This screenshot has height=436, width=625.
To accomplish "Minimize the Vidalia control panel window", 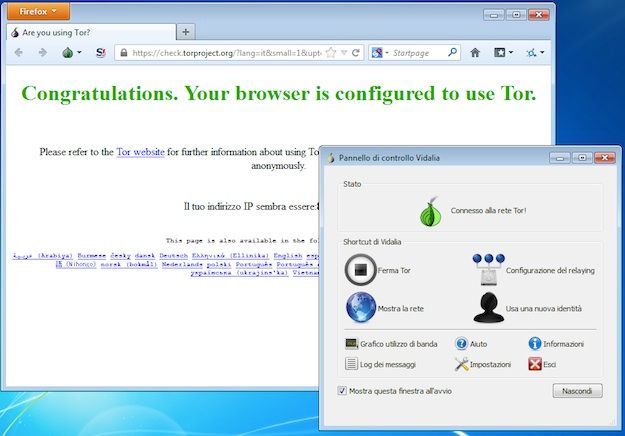I will pos(560,158).
